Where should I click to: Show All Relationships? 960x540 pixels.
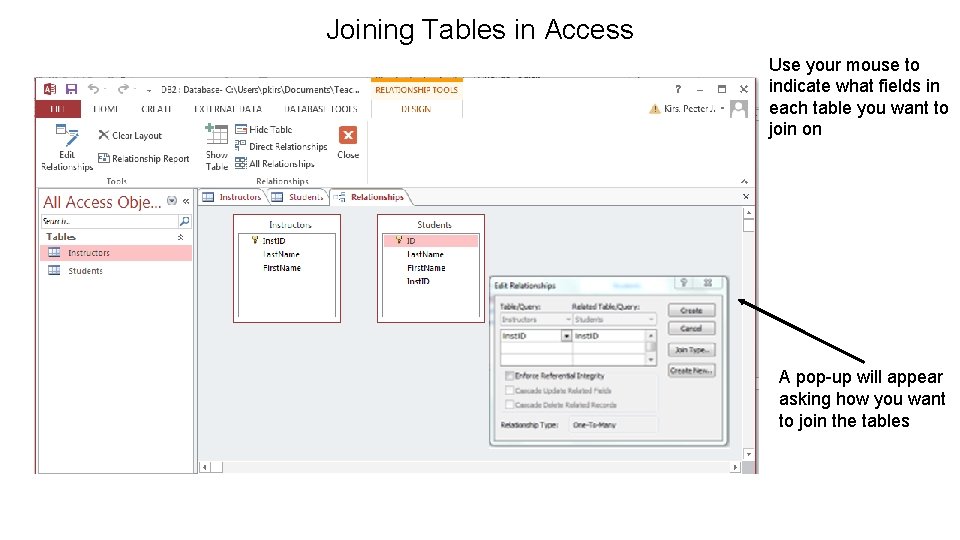click(275, 163)
